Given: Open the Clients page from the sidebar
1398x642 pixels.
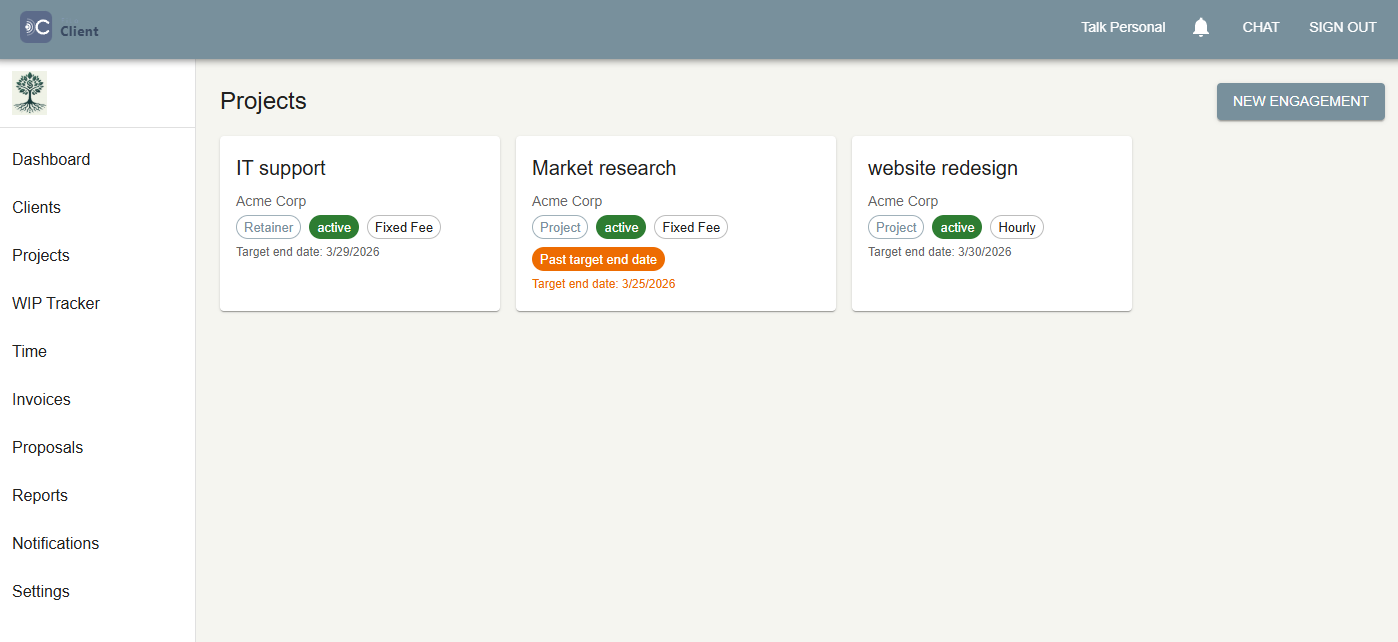Looking at the screenshot, I should point(36,207).
